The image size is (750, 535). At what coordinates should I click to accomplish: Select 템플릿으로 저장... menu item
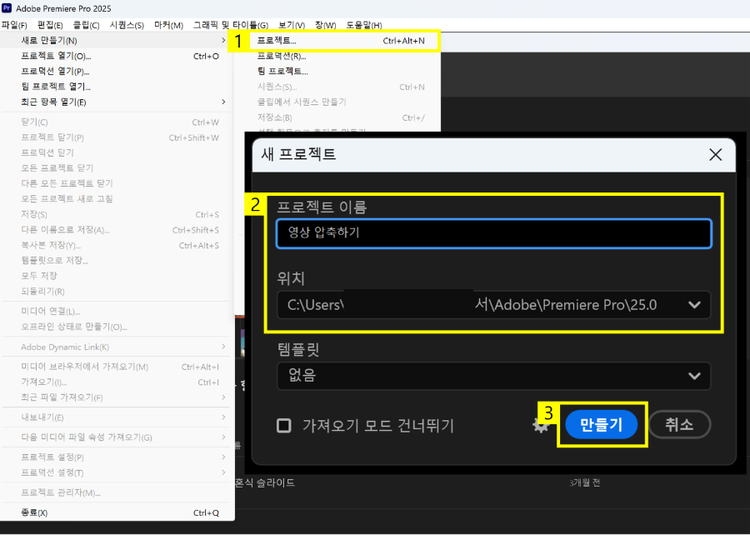[x=117, y=260]
